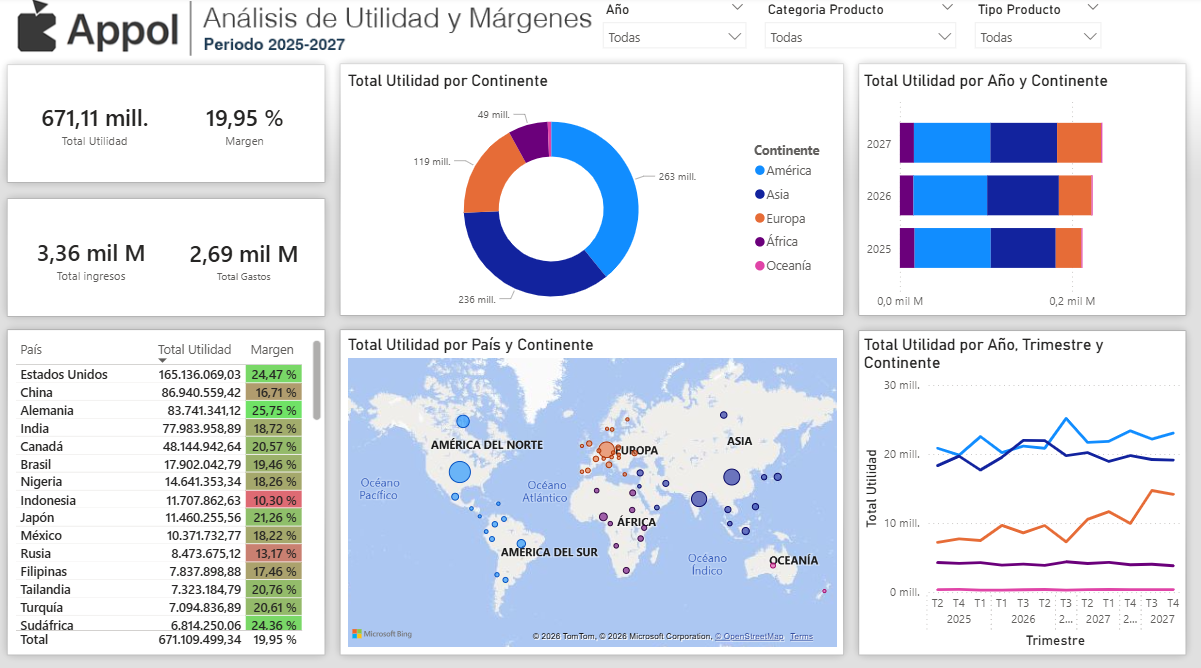Click the Appol logo icon
Screen dimensions: 1201x668
(38, 27)
